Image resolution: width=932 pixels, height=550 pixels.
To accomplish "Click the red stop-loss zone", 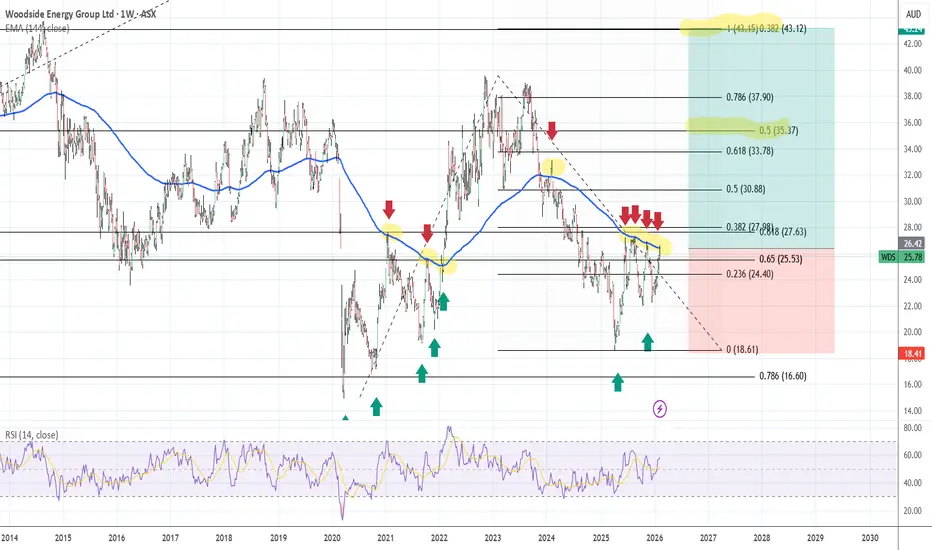I will [761, 300].
